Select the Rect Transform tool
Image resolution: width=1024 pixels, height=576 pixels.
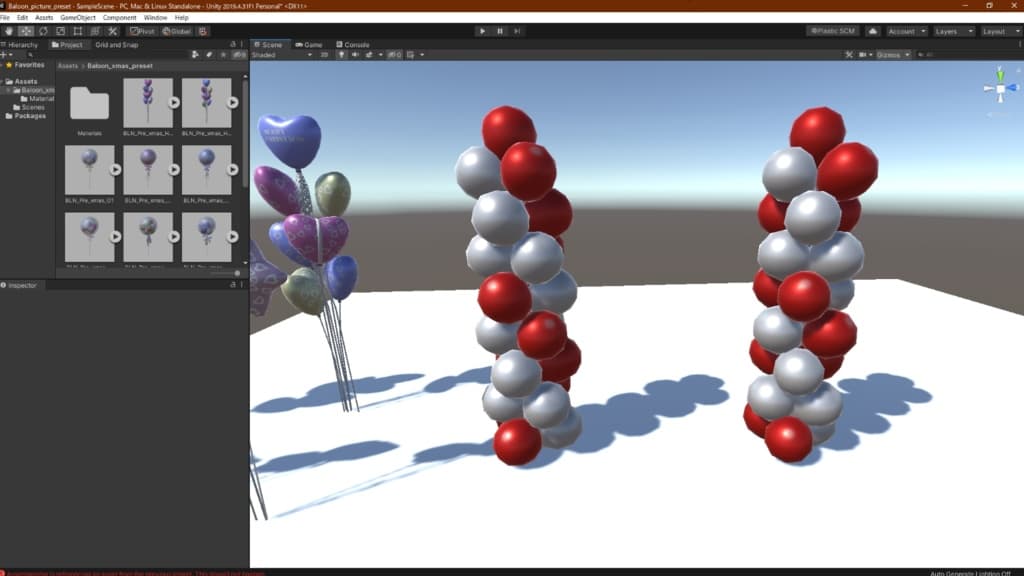(77, 31)
